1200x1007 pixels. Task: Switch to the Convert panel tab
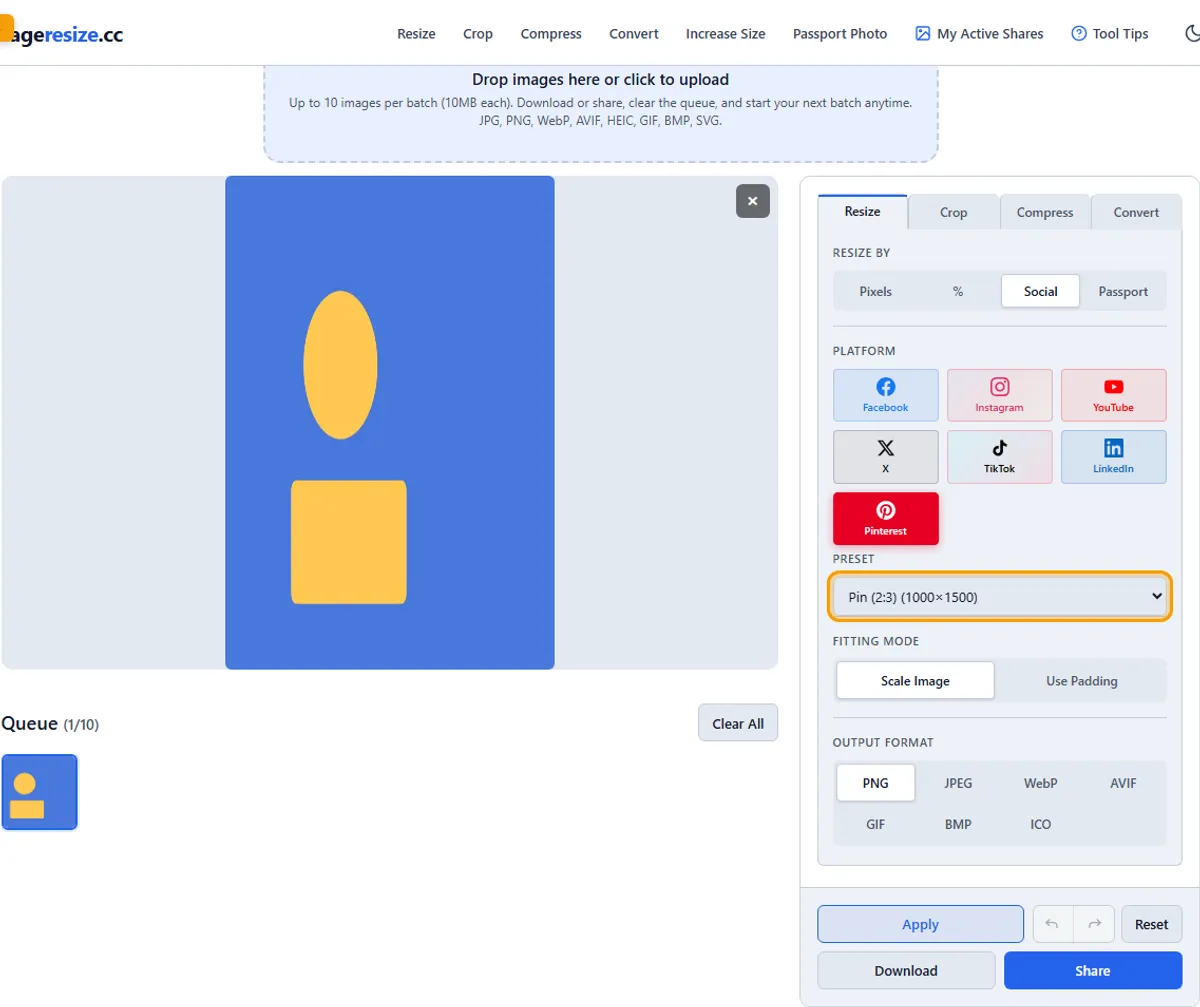[1136, 212]
